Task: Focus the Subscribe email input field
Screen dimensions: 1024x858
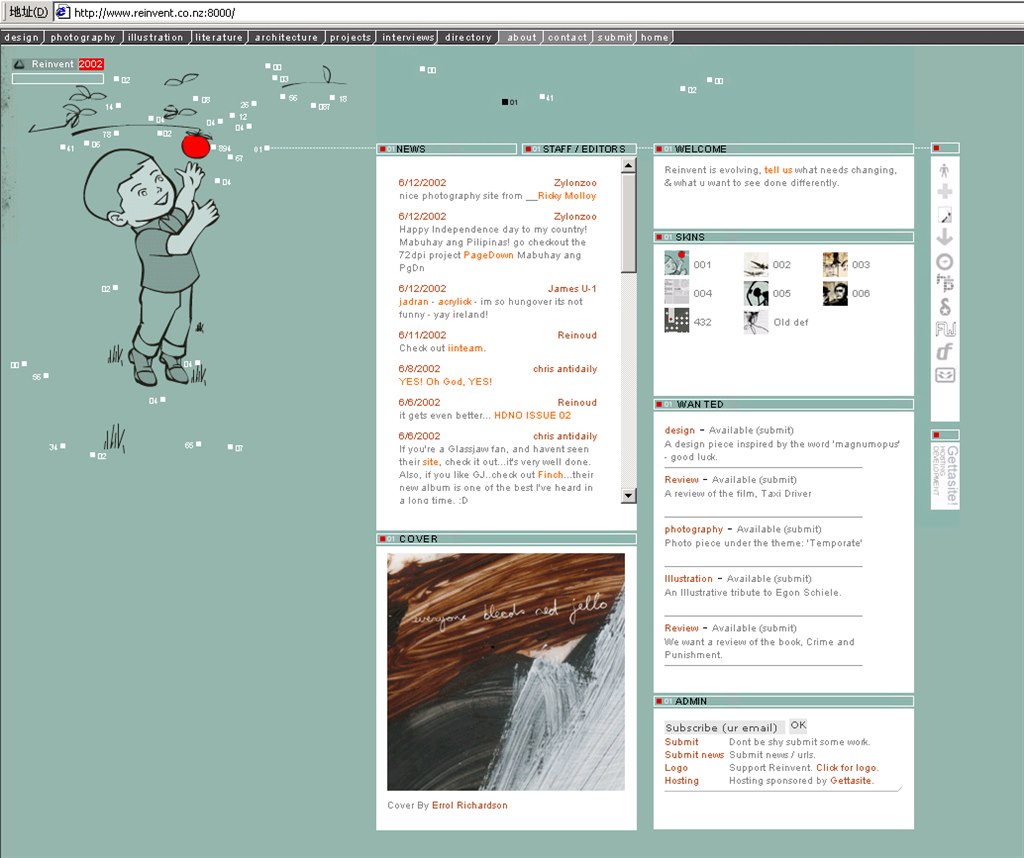Action: 724,727
